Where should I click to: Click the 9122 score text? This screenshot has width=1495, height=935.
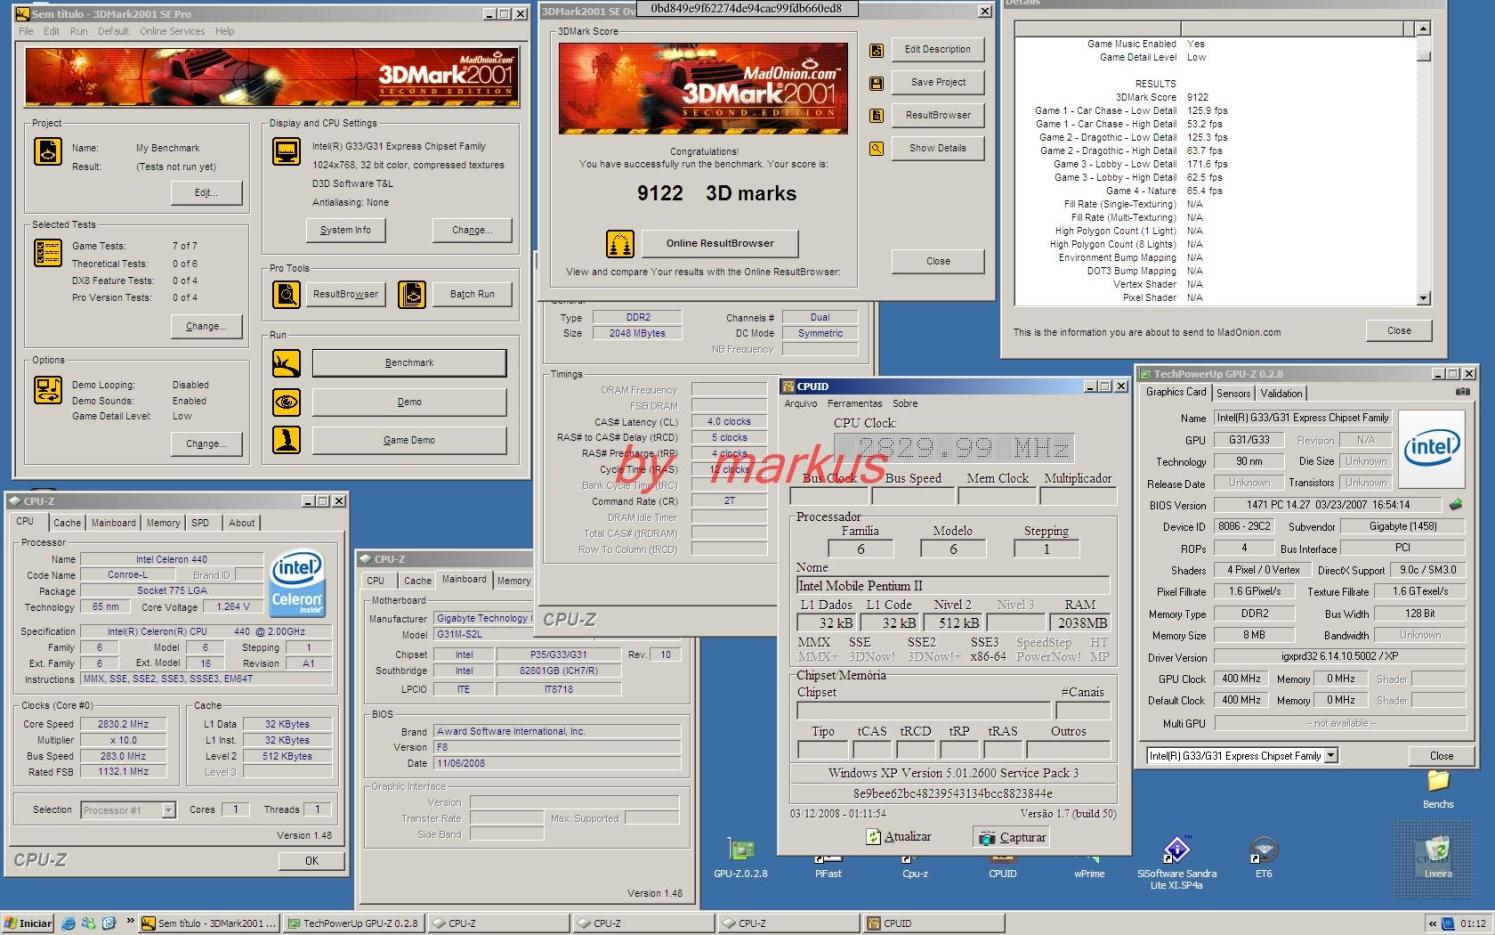coord(660,193)
